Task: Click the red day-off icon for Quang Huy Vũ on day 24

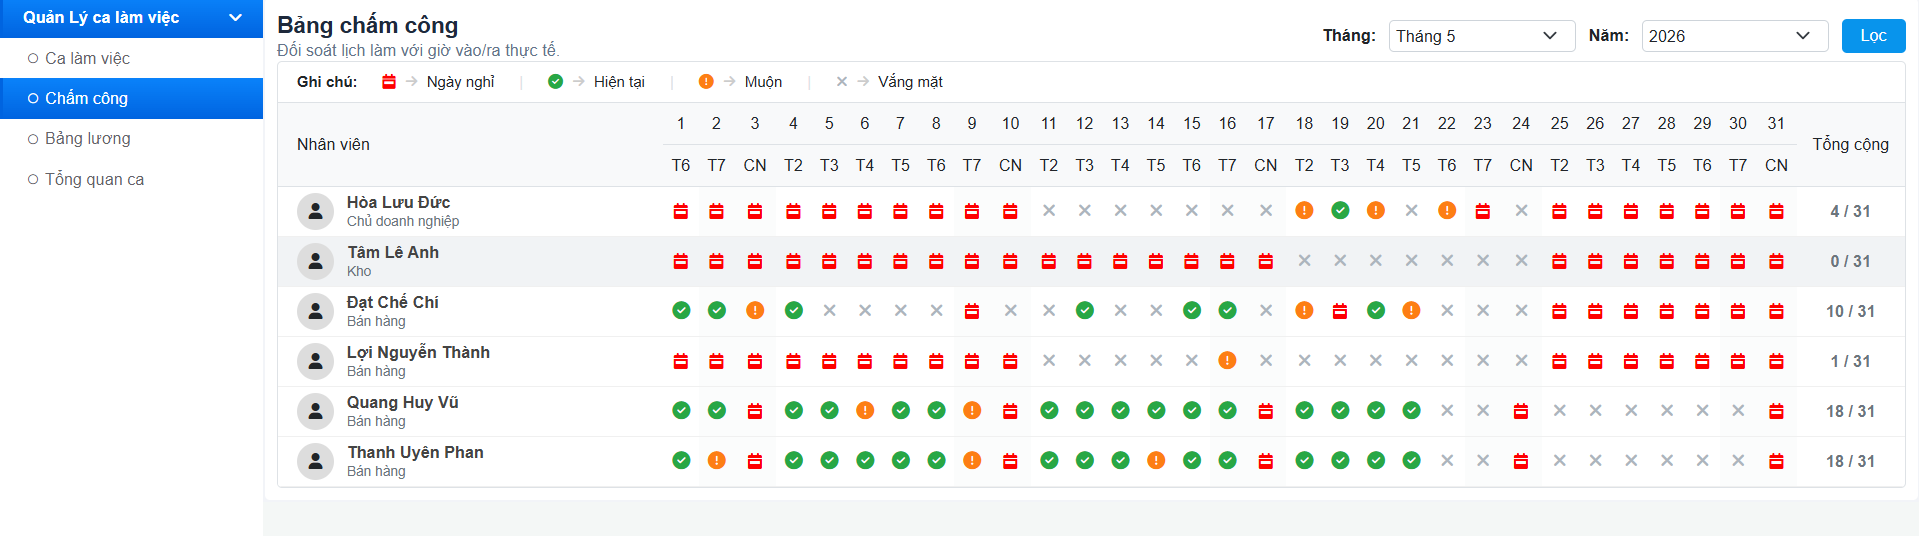Action: point(1521,411)
